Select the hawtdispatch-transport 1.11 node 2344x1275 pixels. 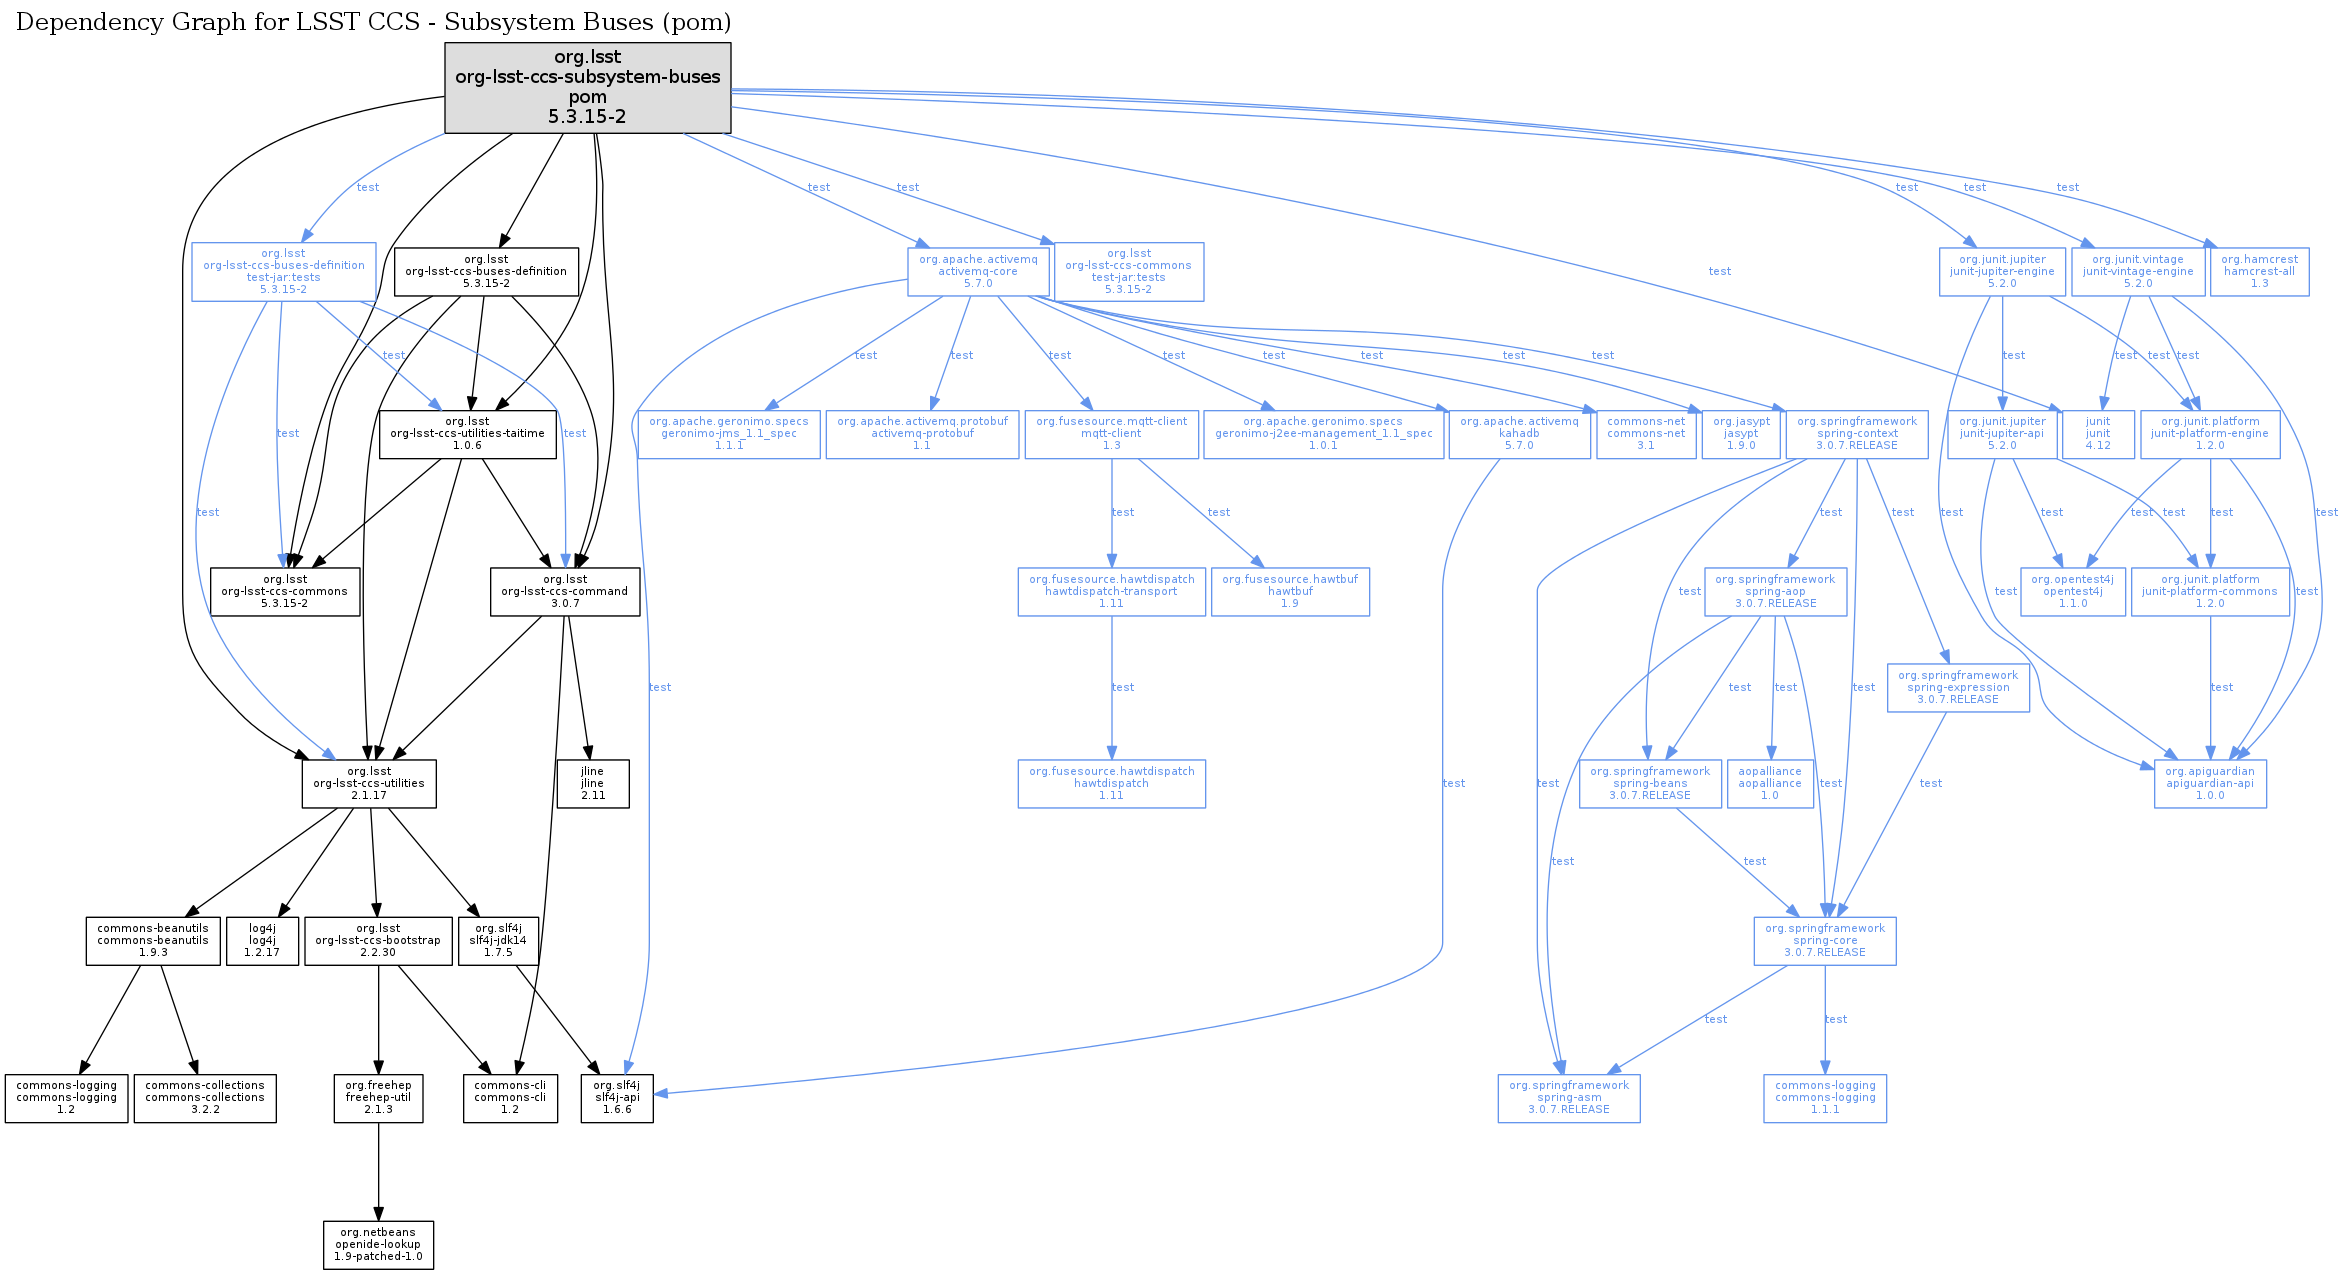pos(1111,591)
